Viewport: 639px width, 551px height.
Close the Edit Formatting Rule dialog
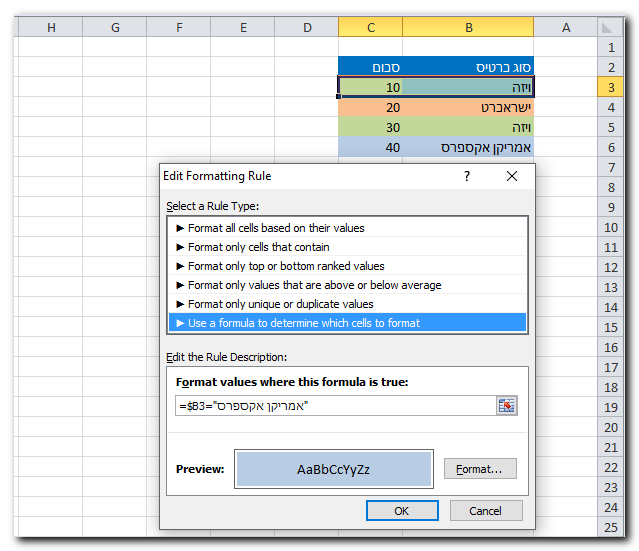[512, 176]
